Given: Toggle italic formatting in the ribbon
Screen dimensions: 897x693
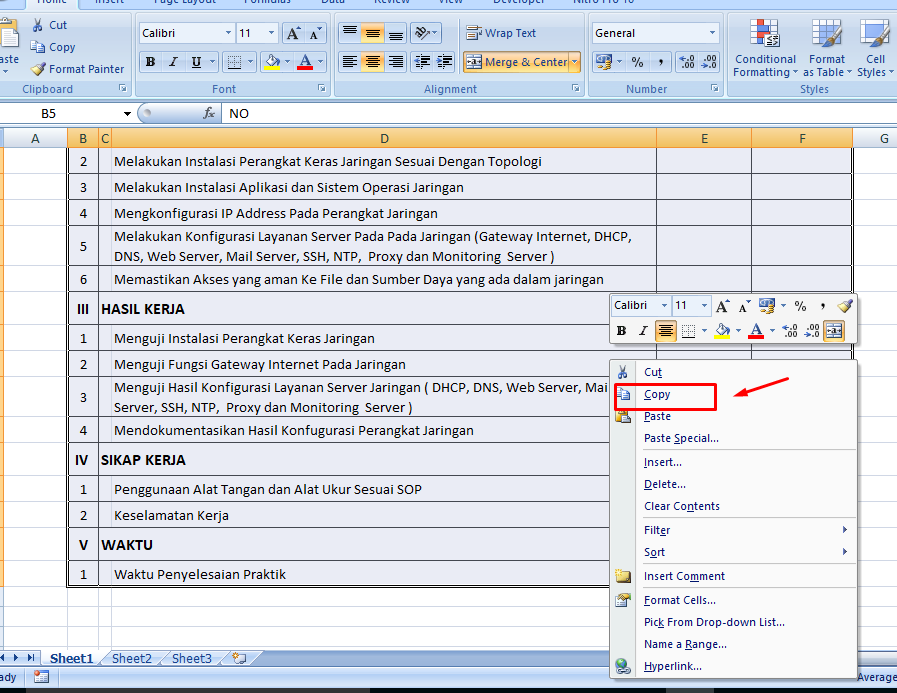Looking at the screenshot, I should [x=173, y=62].
